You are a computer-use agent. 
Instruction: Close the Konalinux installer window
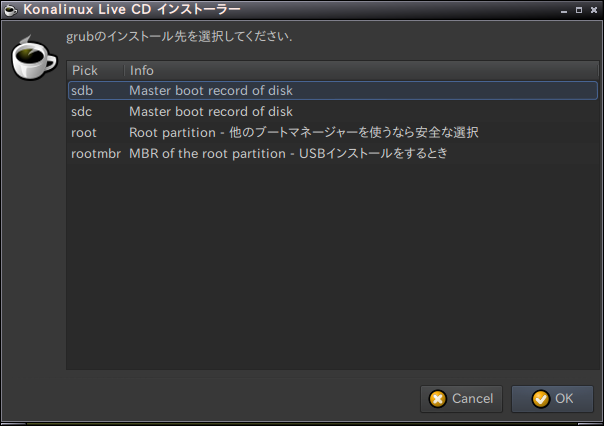pyautogui.click(x=594, y=10)
